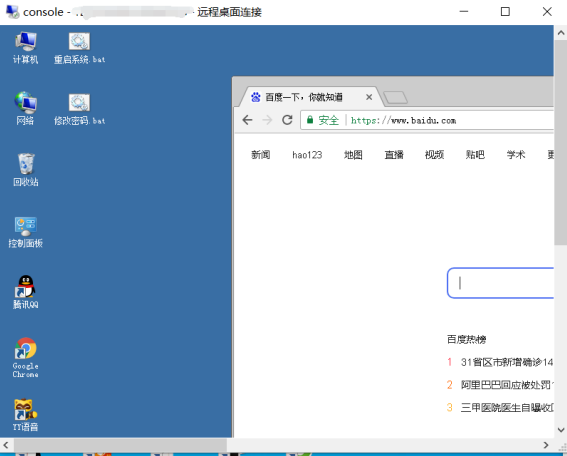Screen dimensions: 567x456
Task: Focus the Baidu search input box
Action: point(500,283)
